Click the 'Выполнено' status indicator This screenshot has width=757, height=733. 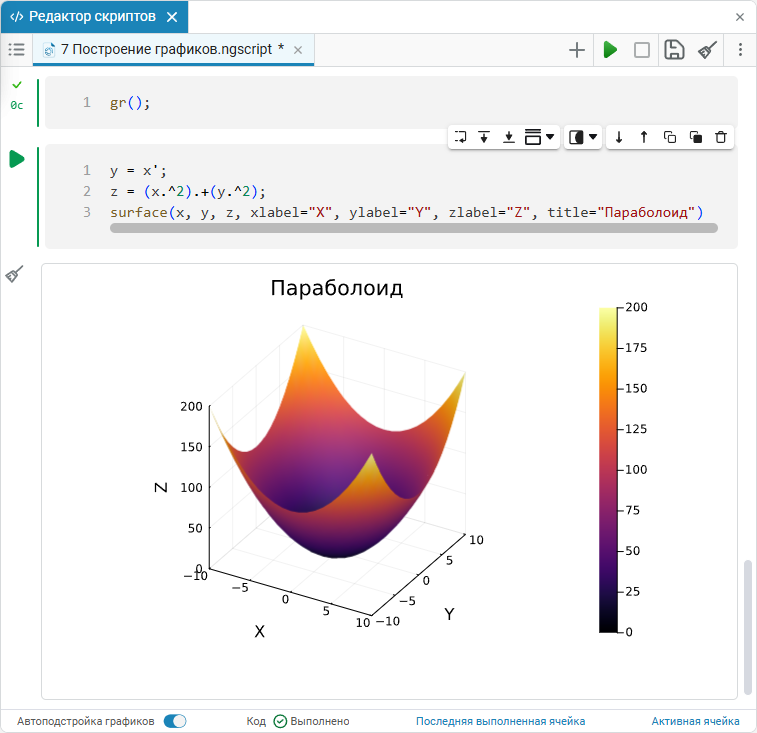(x=311, y=721)
